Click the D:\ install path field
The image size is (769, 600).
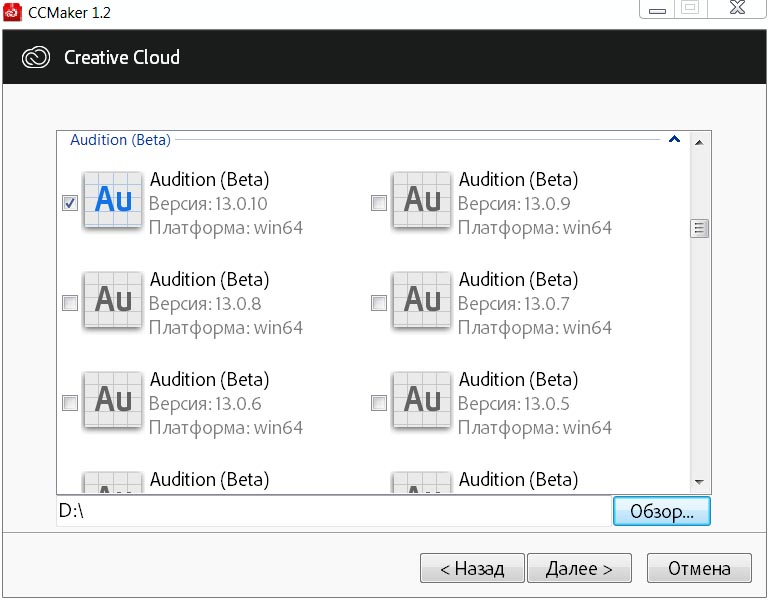coord(334,511)
